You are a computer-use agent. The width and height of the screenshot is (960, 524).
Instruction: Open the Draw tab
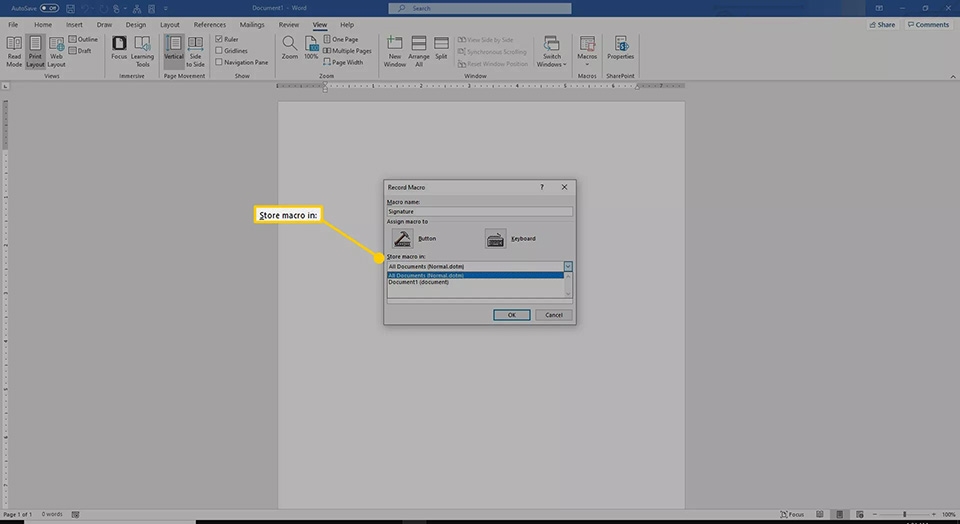tap(104, 24)
